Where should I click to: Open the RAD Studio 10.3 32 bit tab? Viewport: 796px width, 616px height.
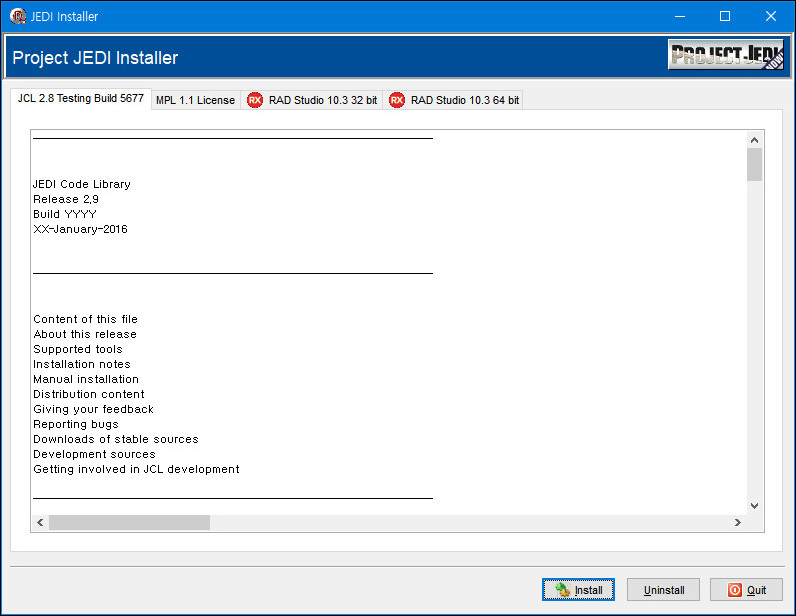click(312, 100)
